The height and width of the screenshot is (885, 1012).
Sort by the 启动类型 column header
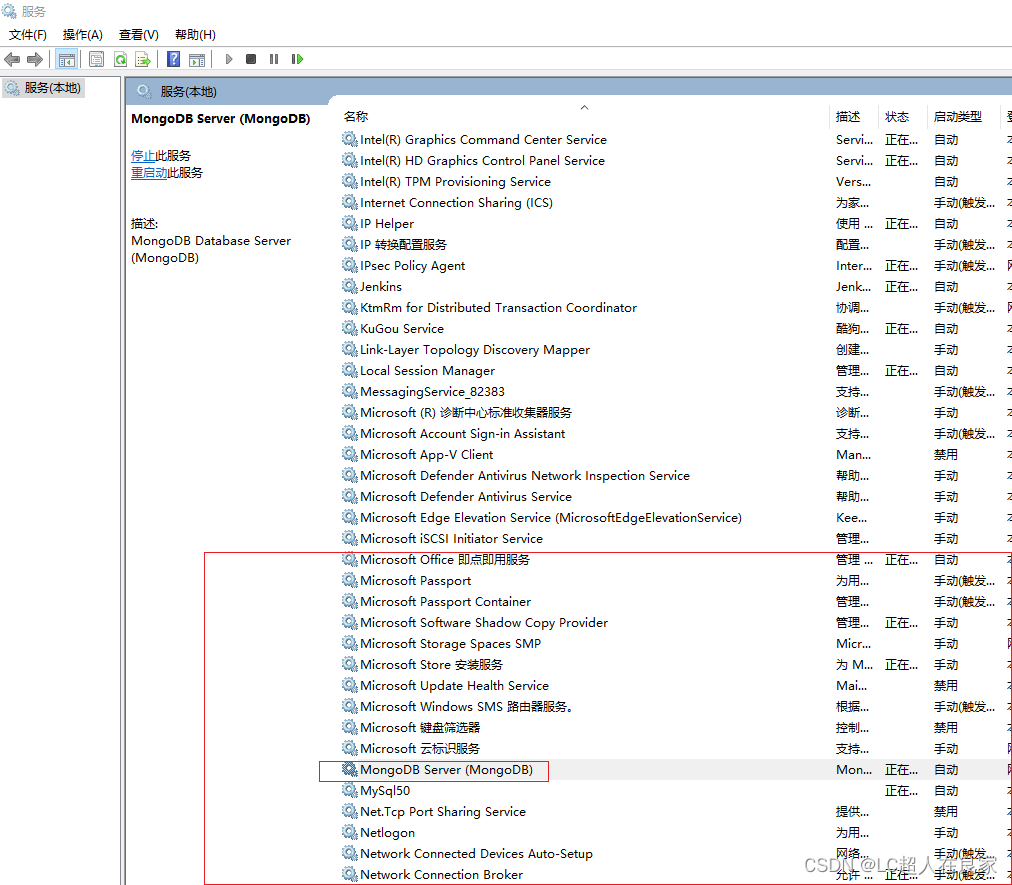point(957,117)
